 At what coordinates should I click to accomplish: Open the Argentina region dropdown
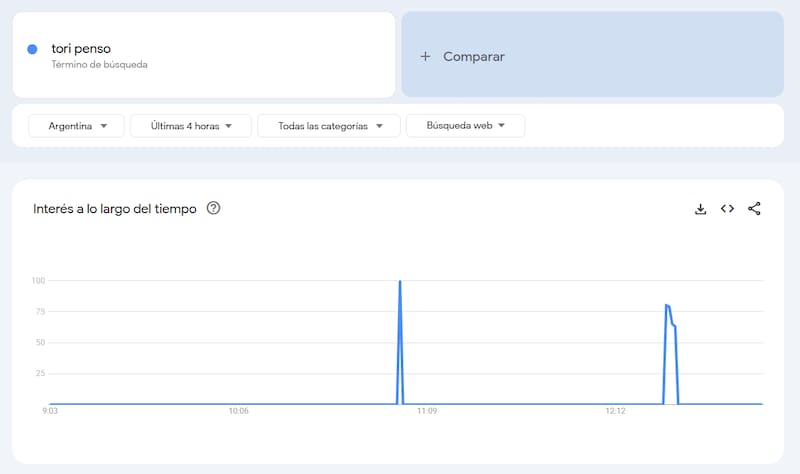[77, 126]
